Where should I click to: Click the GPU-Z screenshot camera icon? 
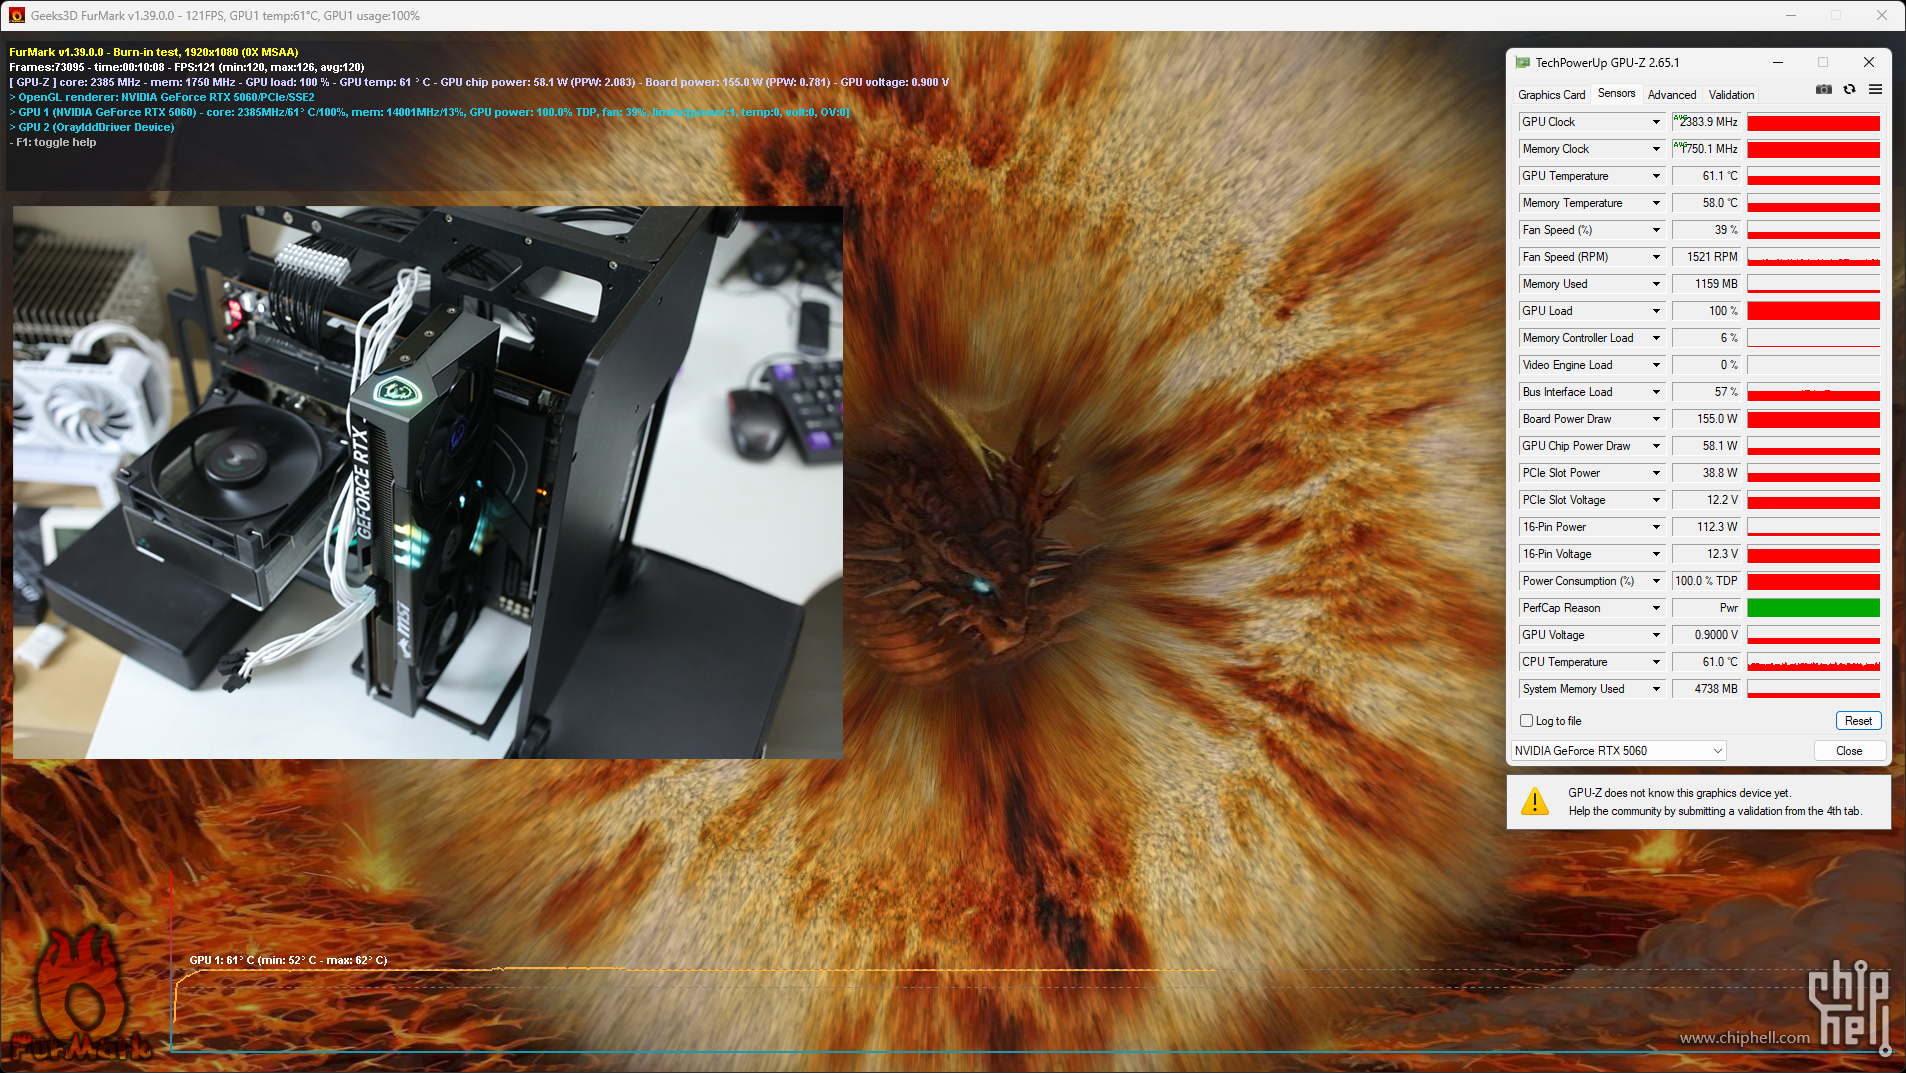[1824, 90]
